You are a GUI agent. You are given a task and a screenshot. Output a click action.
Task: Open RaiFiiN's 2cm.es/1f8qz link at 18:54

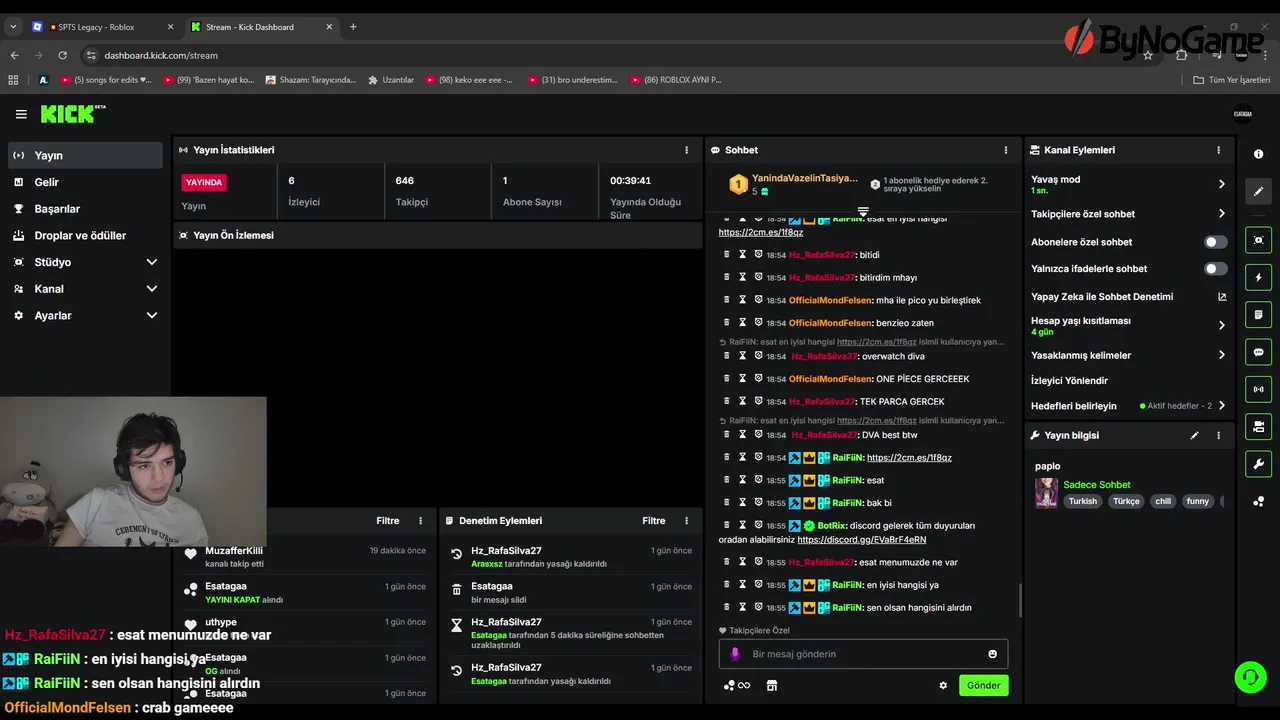coord(909,458)
